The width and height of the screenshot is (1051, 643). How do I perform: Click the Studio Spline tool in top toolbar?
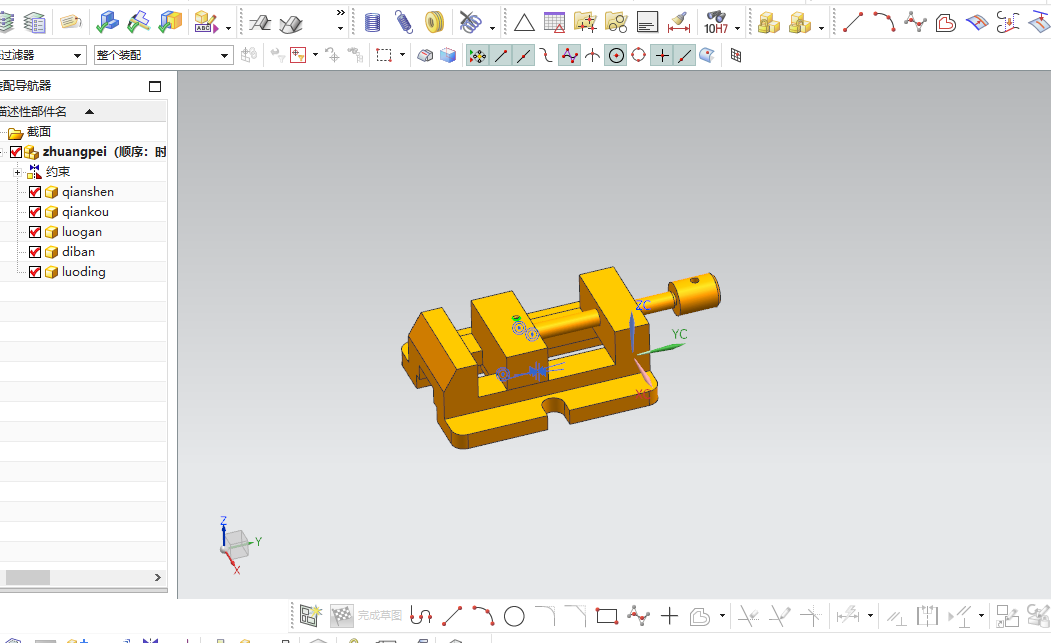(915, 22)
